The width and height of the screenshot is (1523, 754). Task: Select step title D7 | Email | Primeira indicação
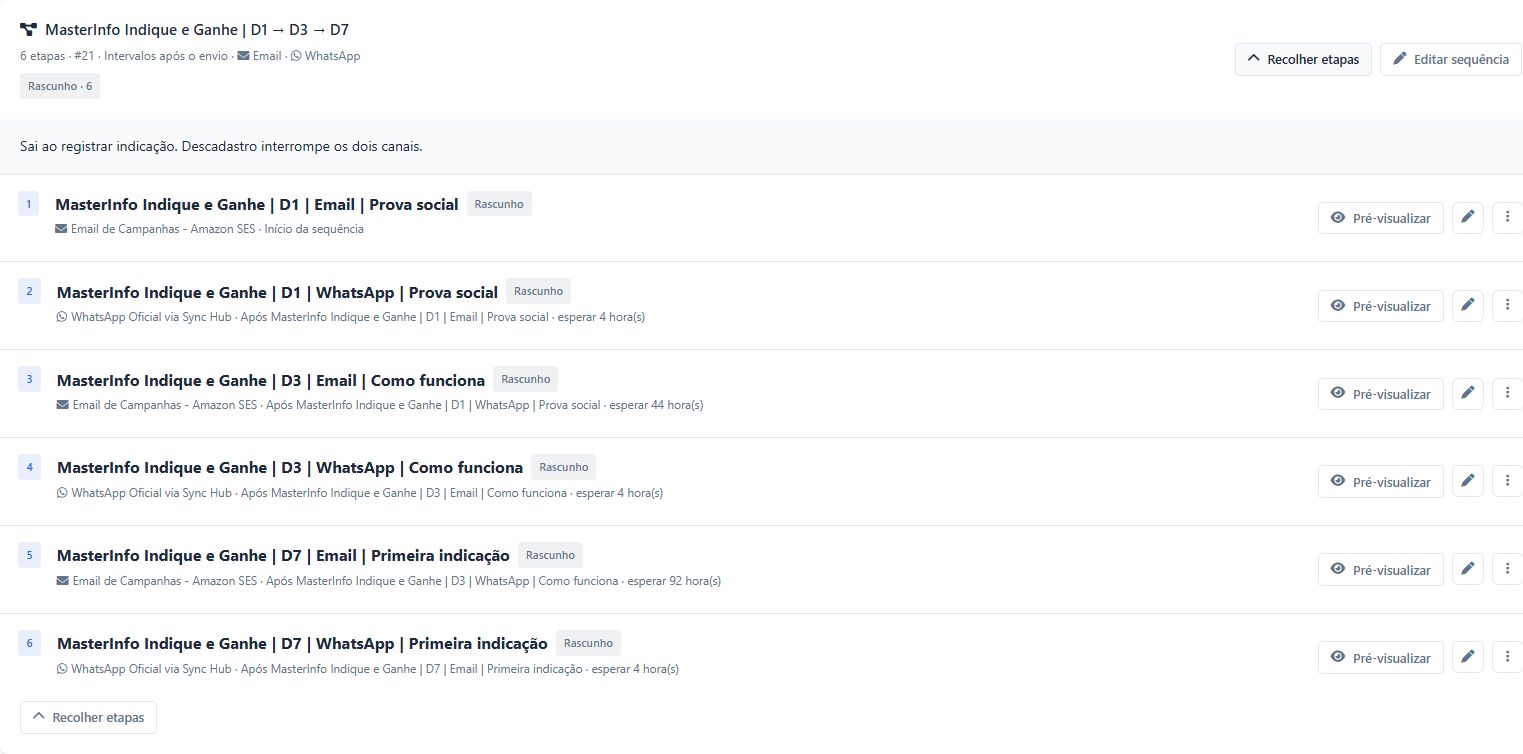[283, 556]
